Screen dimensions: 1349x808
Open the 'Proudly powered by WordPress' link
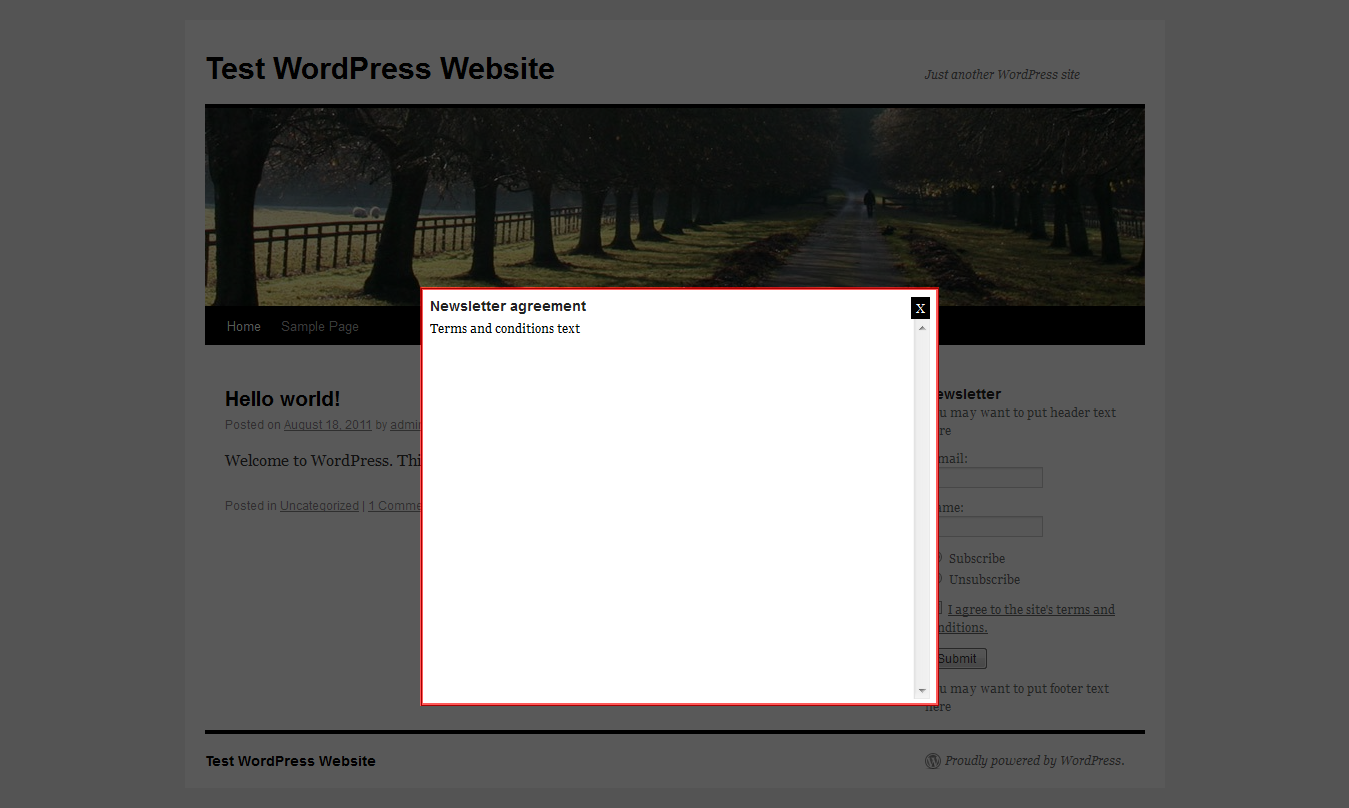(1034, 761)
